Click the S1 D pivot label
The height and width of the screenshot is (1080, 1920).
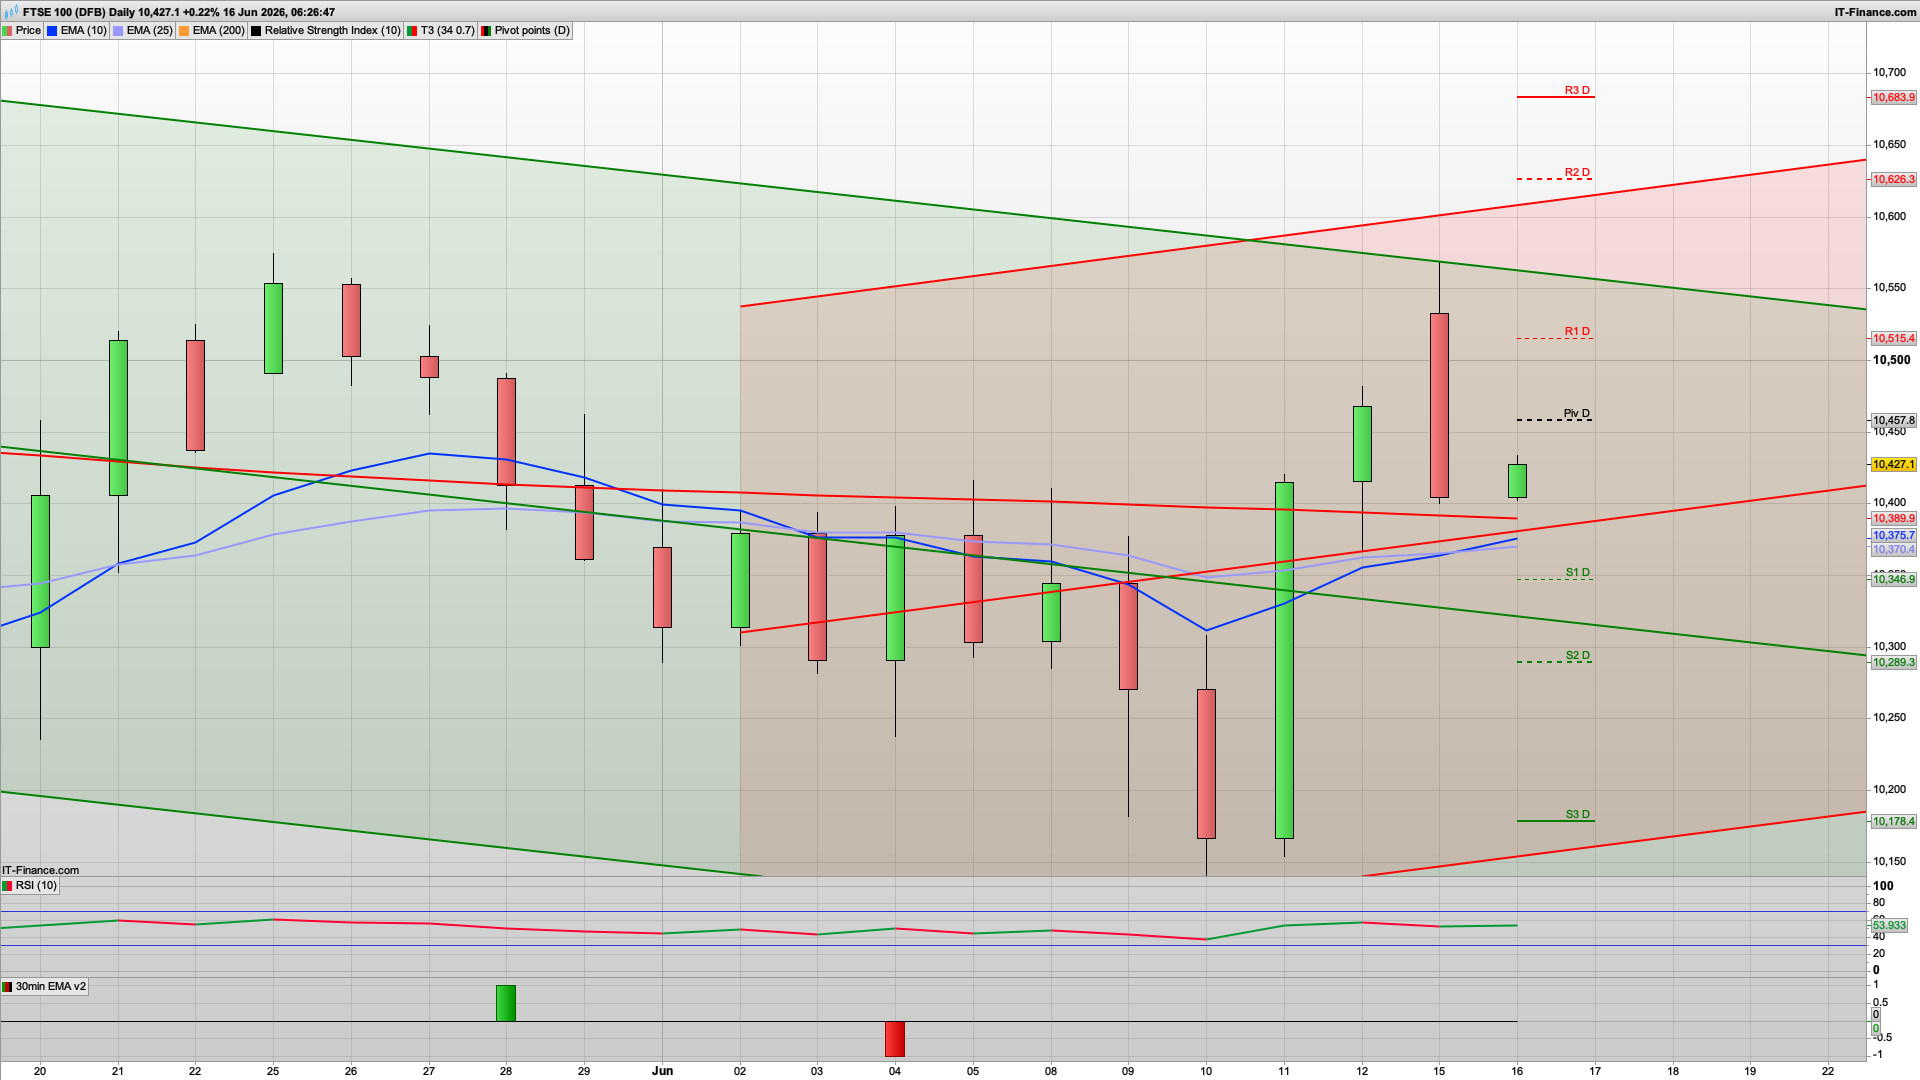pos(1577,572)
